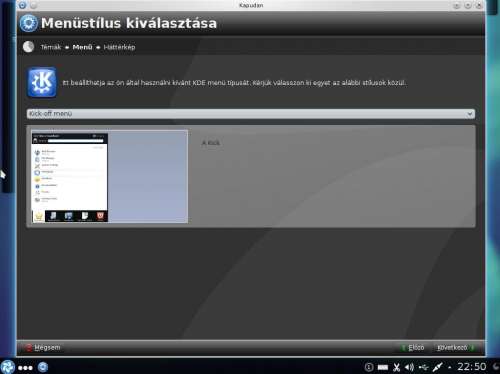Click the 'A Kick' description text
The width and height of the screenshot is (500, 374).
tap(211, 143)
